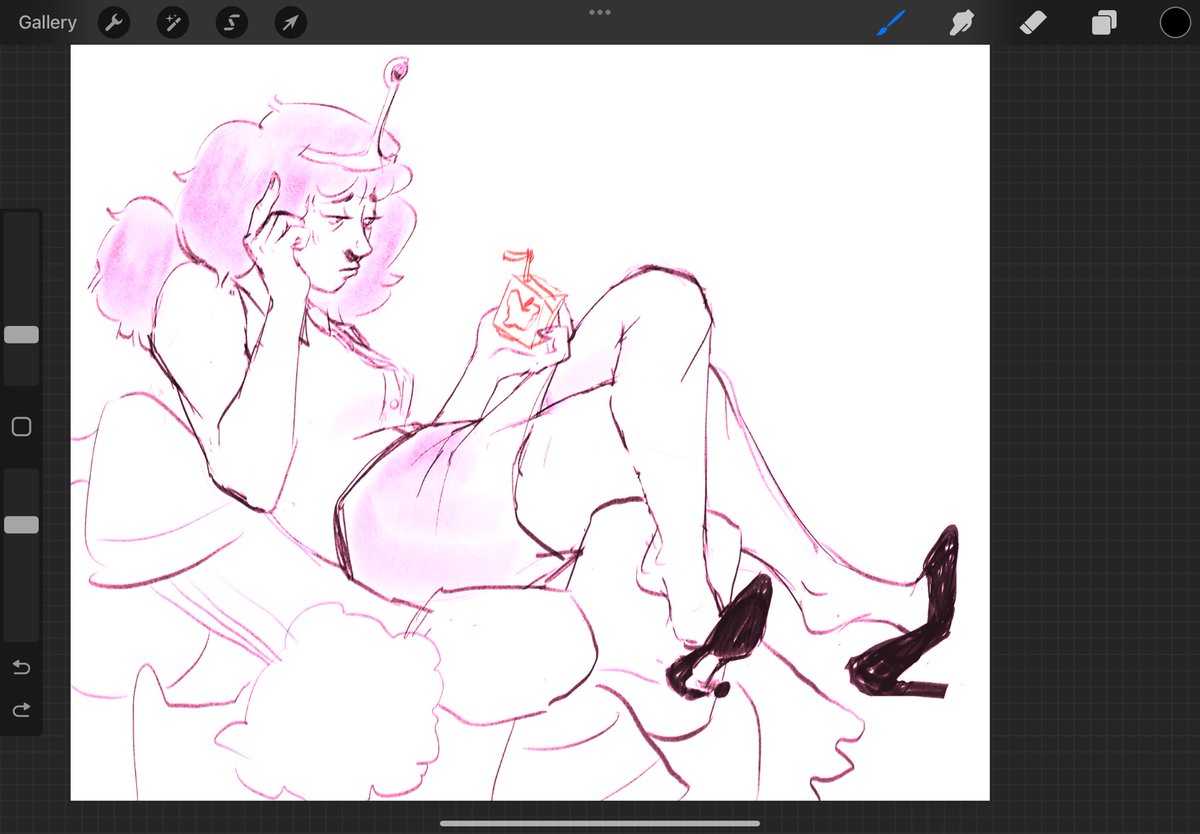Activate the Selection tool
This screenshot has height=834, width=1200.
(232, 22)
